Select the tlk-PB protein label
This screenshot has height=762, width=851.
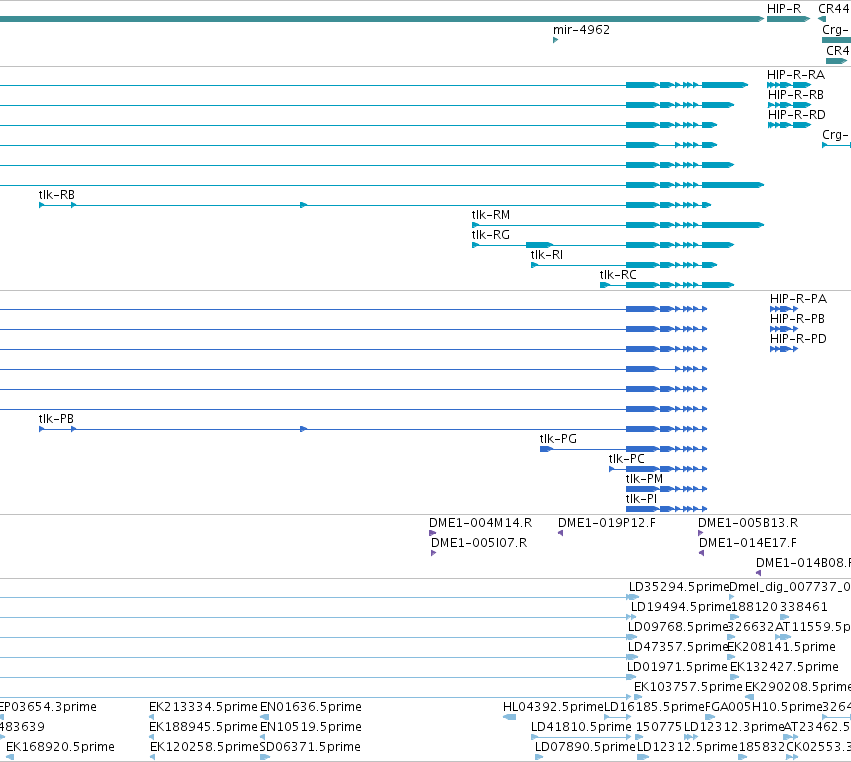pos(56,419)
